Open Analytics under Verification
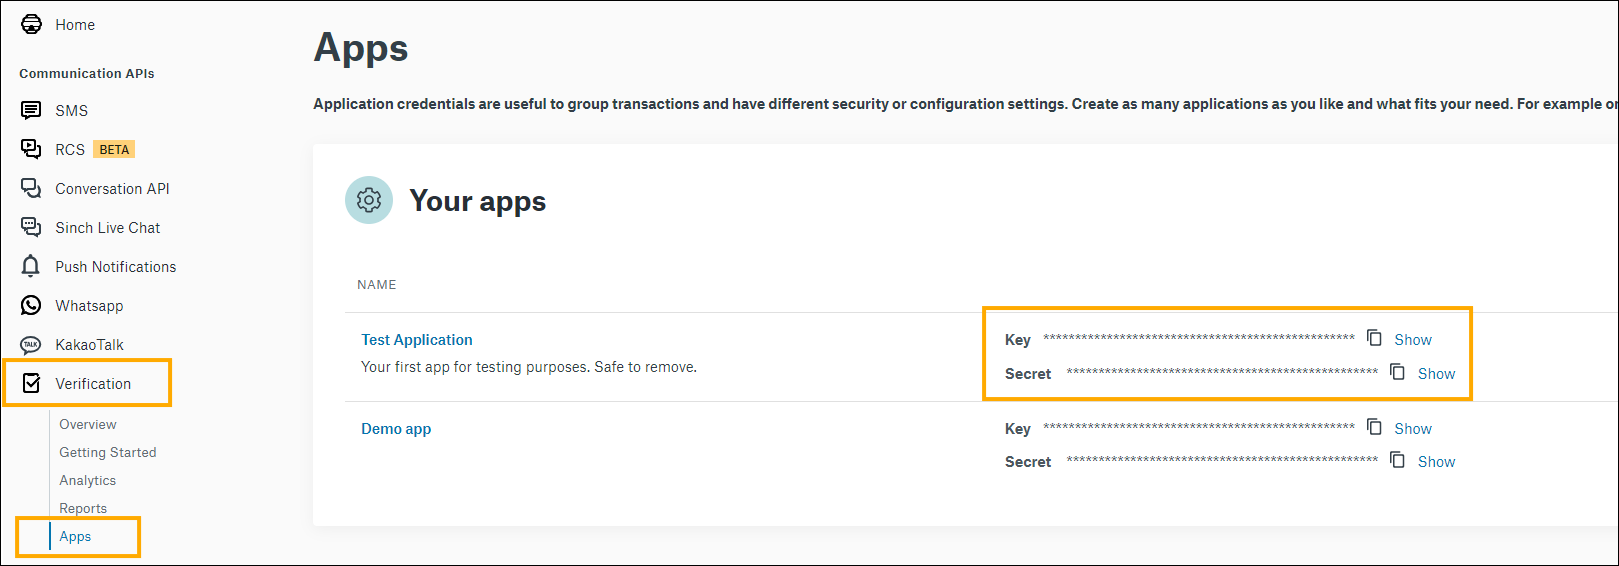Screen dimensions: 1619x566 click(x=87, y=481)
